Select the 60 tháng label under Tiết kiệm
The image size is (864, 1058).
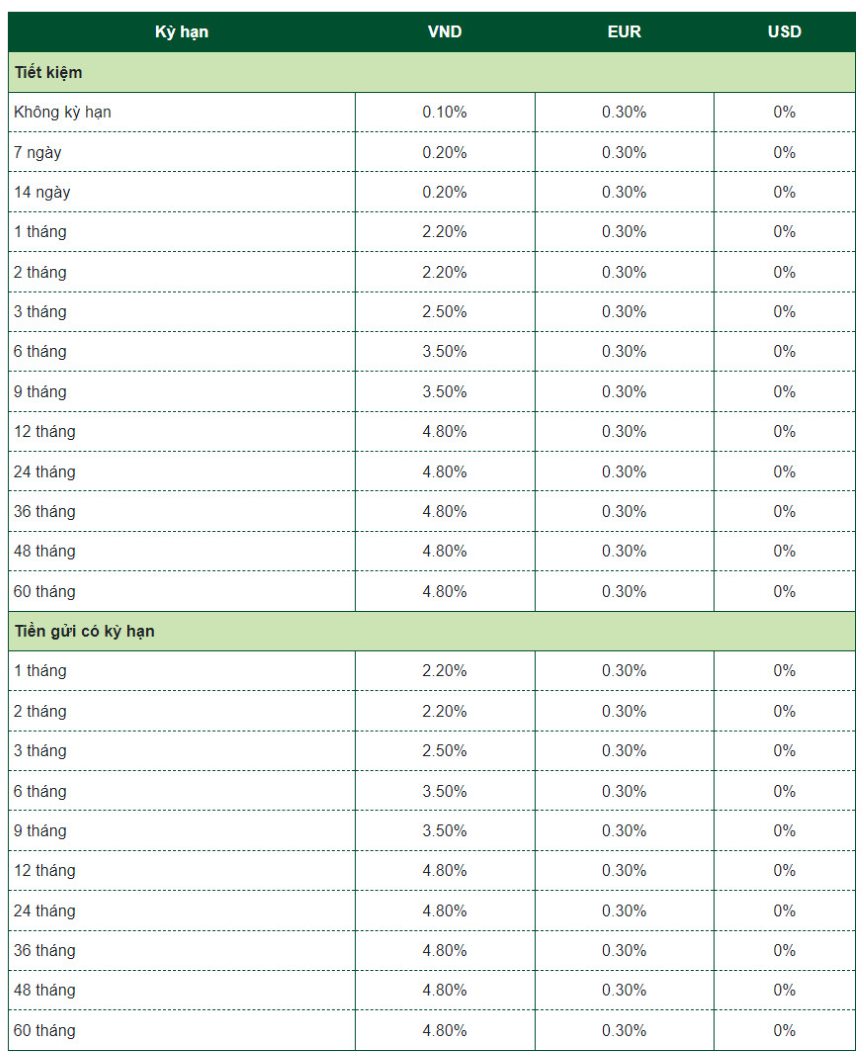pyautogui.click(x=44, y=591)
